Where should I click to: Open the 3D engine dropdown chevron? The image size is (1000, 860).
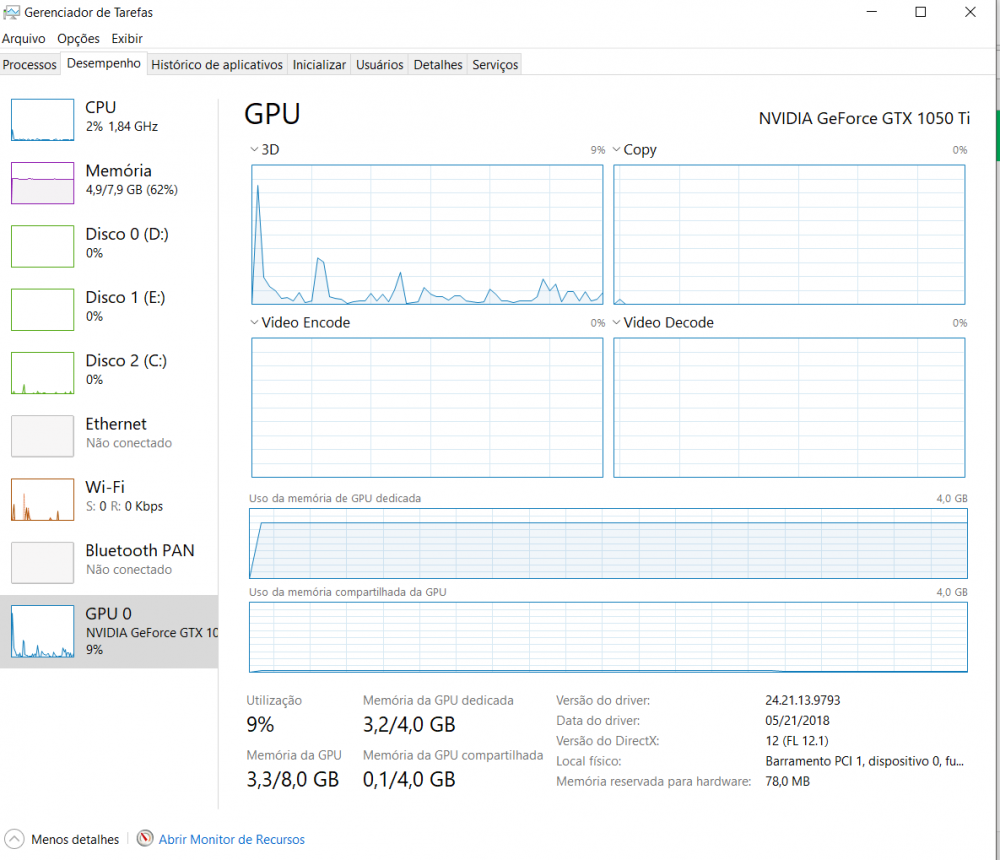click(254, 150)
